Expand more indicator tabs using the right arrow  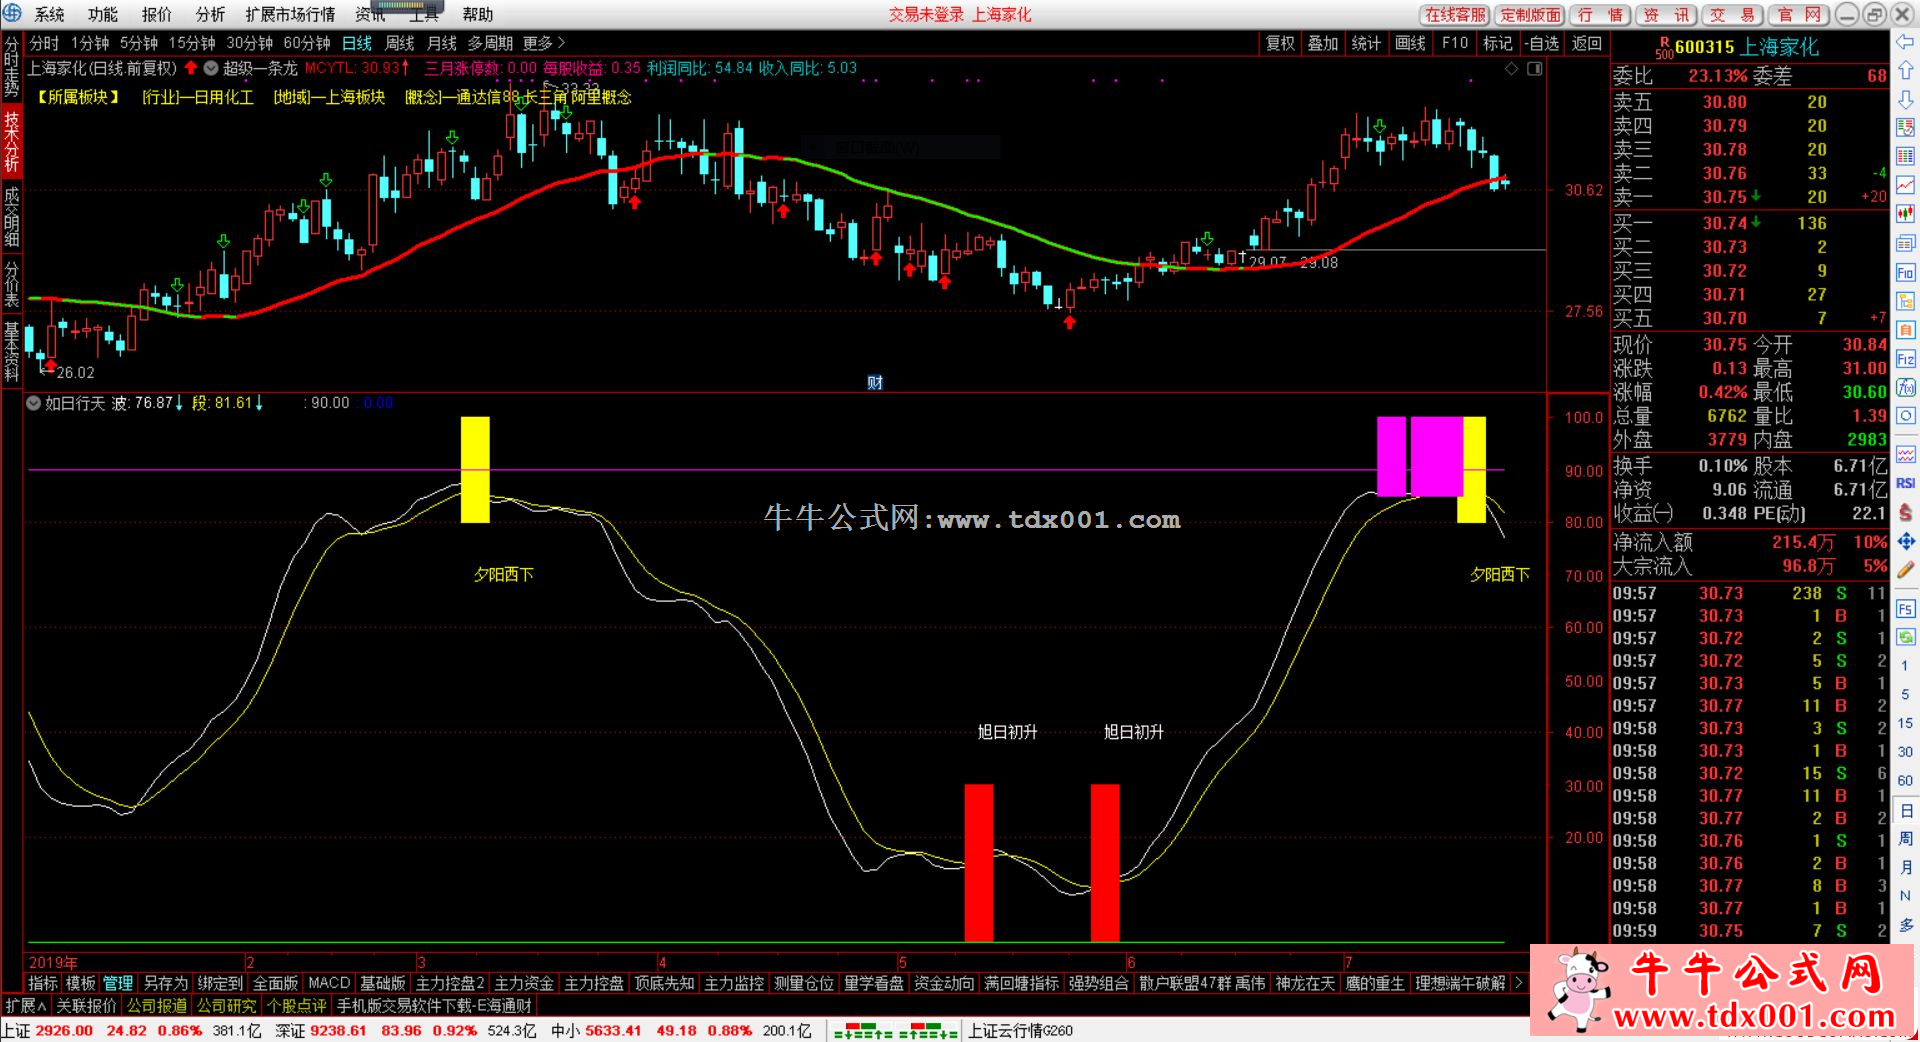point(1518,983)
